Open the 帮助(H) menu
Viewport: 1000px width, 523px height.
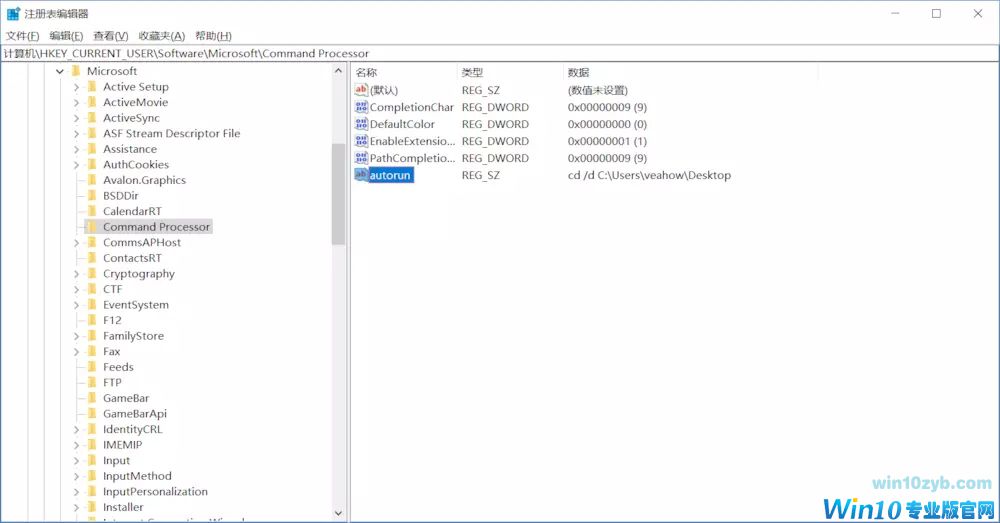[213, 36]
